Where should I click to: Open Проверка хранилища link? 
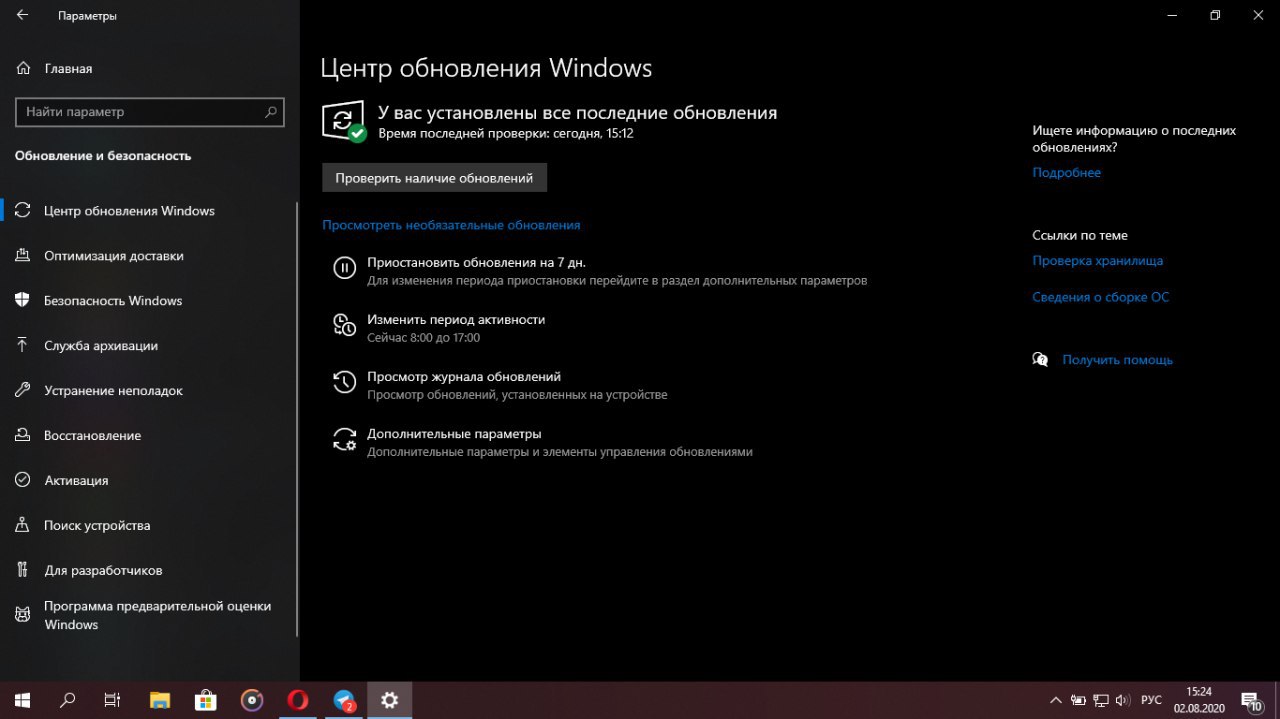click(x=1097, y=260)
